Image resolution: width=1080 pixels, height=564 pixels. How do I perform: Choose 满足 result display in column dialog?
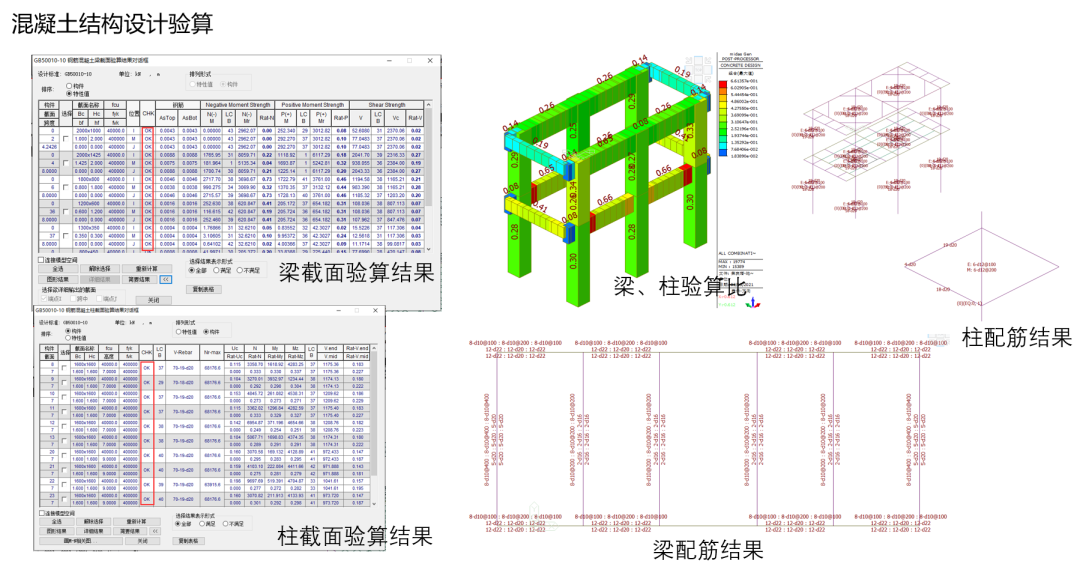click(x=202, y=523)
